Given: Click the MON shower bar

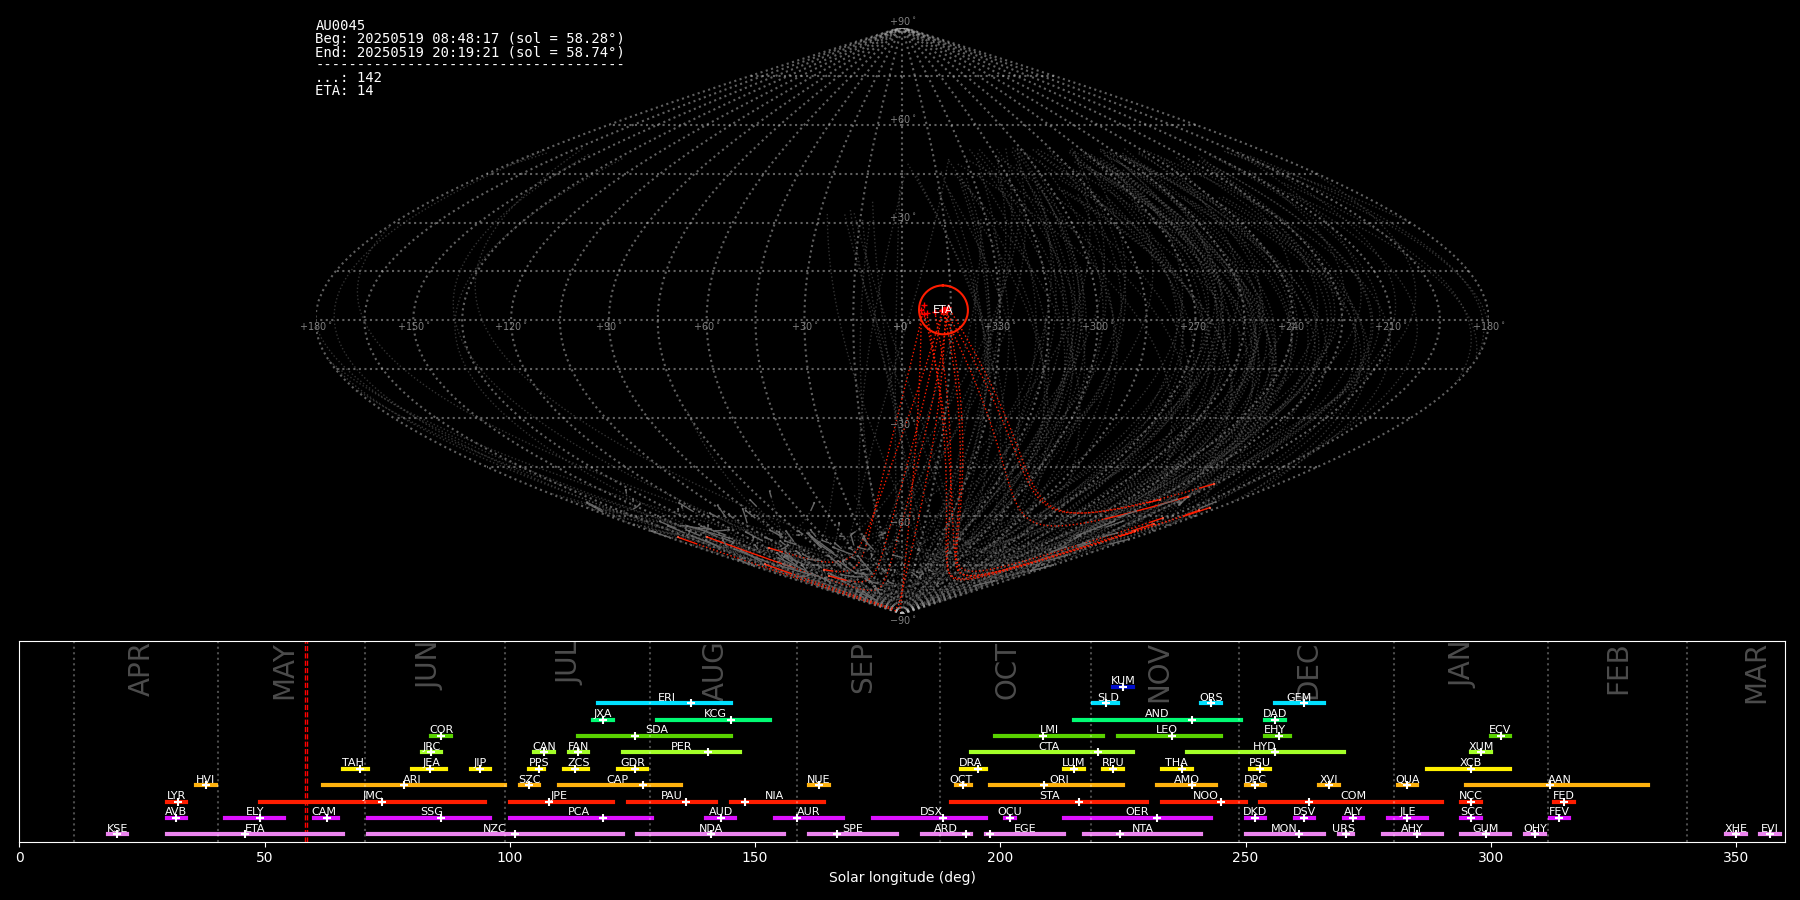Looking at the screenshot, I should pos(1284,834).
